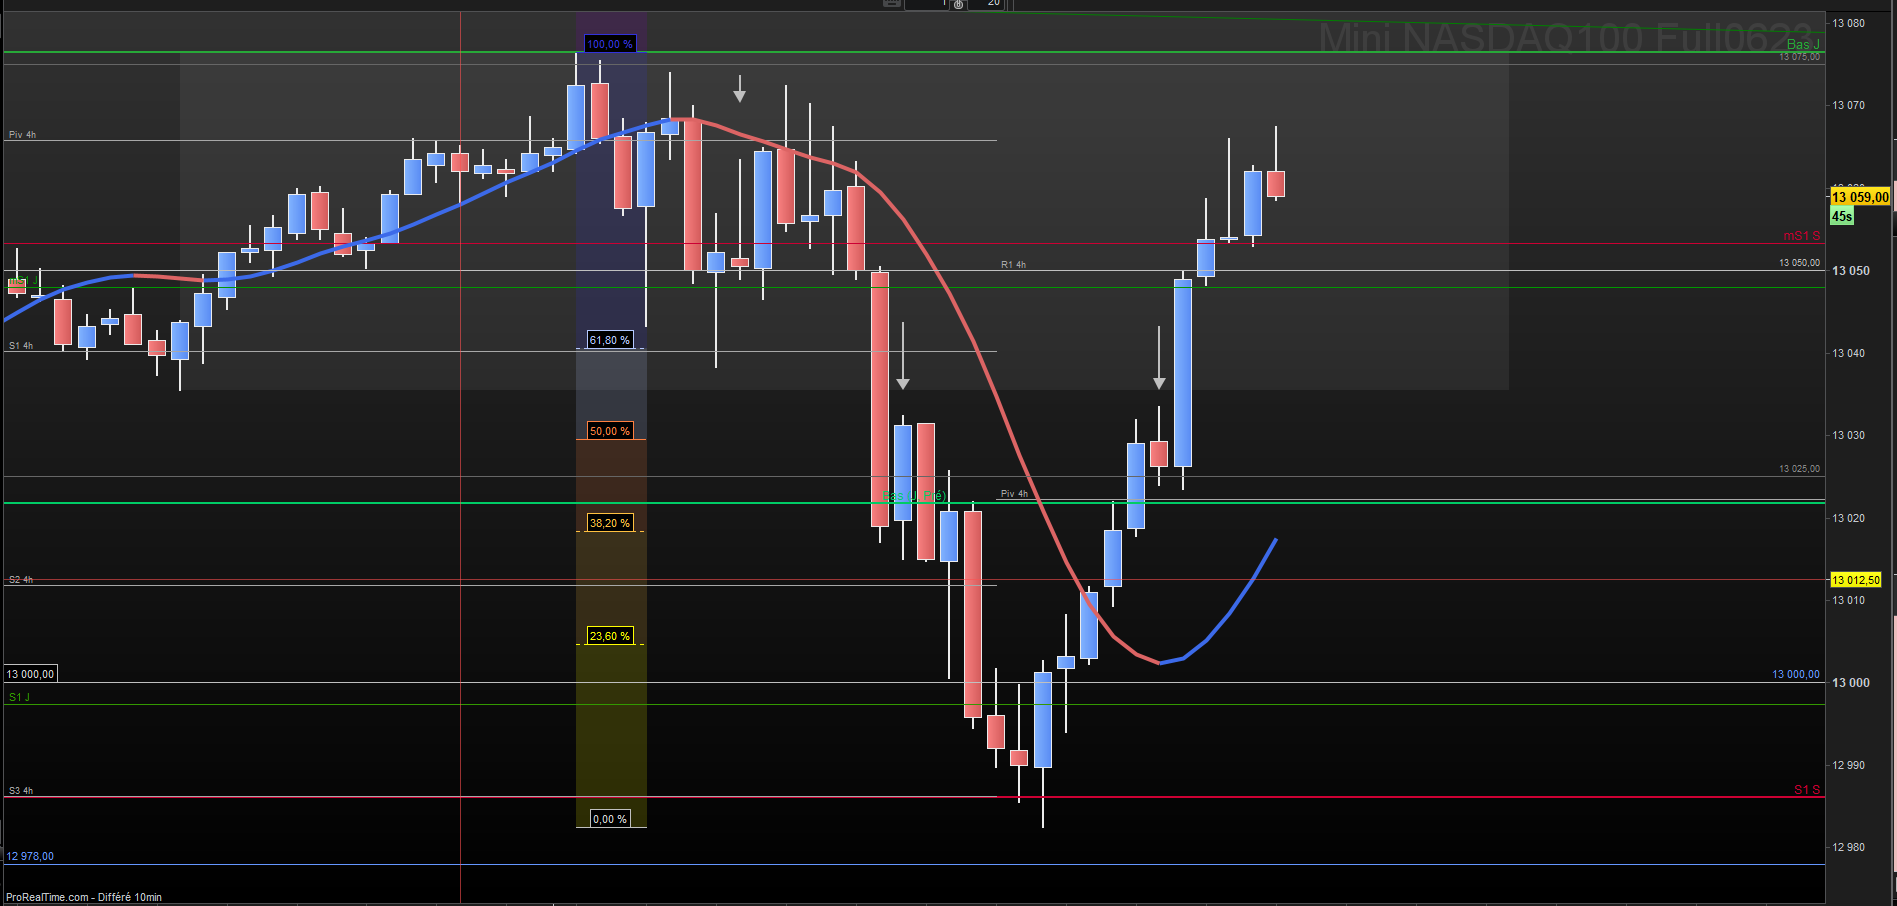Click the small 13 075,00 level label
The height and width of the screenshot is (906, 1897).
coord(1799,57)
